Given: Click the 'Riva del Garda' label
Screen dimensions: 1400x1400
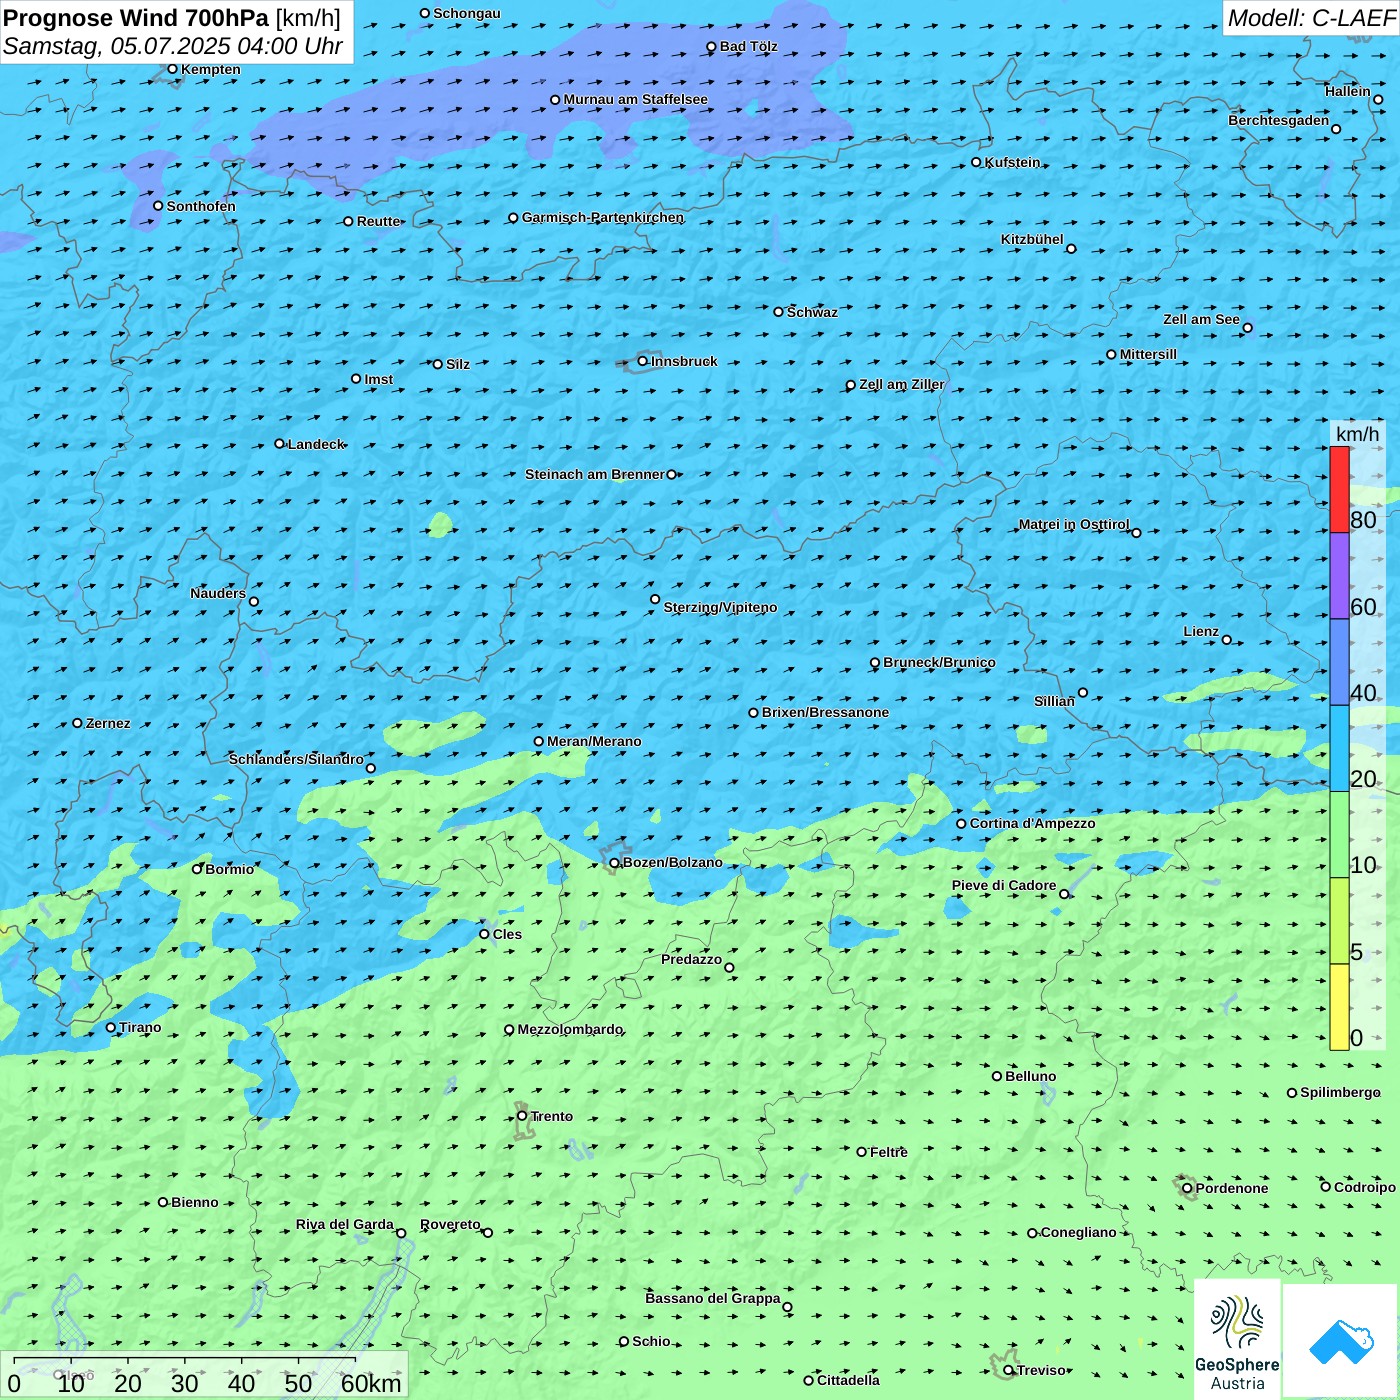Looking at the screenshot, I should [345, 1224].
